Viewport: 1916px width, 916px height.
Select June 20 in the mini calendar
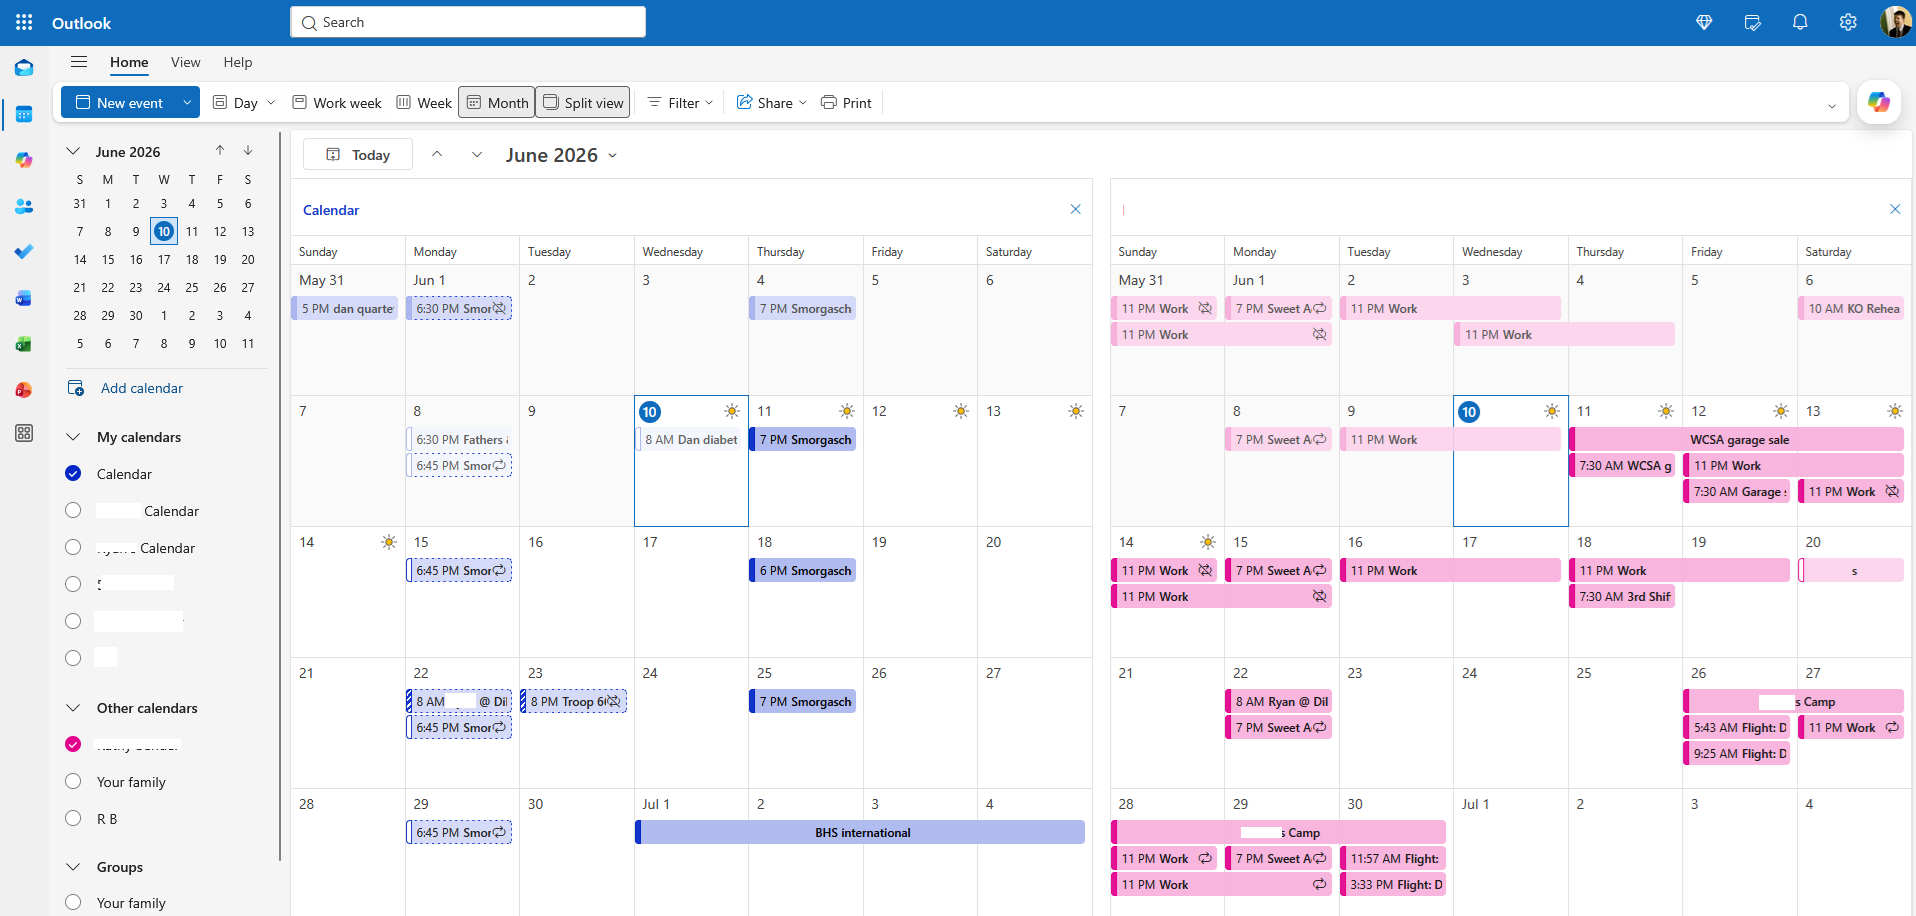(x=248, y=259)
